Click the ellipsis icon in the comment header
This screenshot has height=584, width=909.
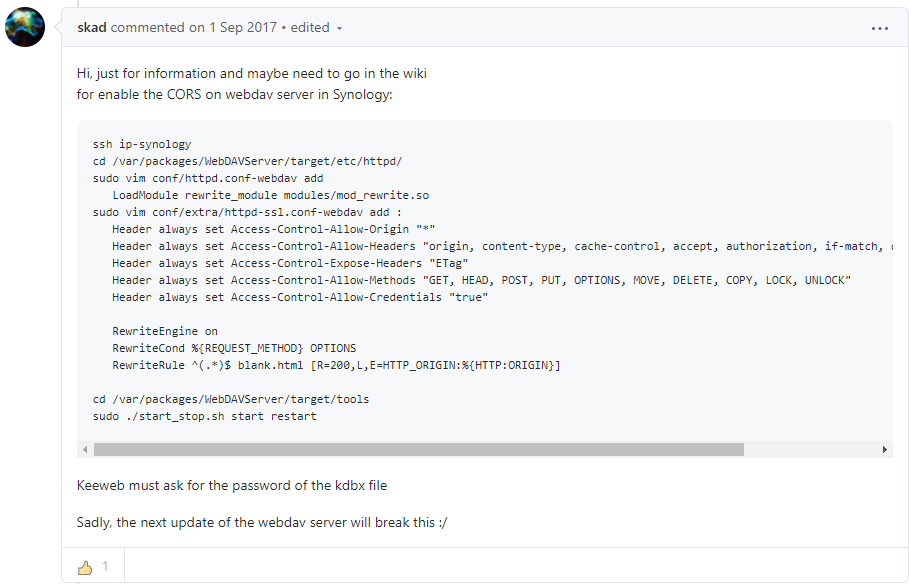click(x=879, y=28)
